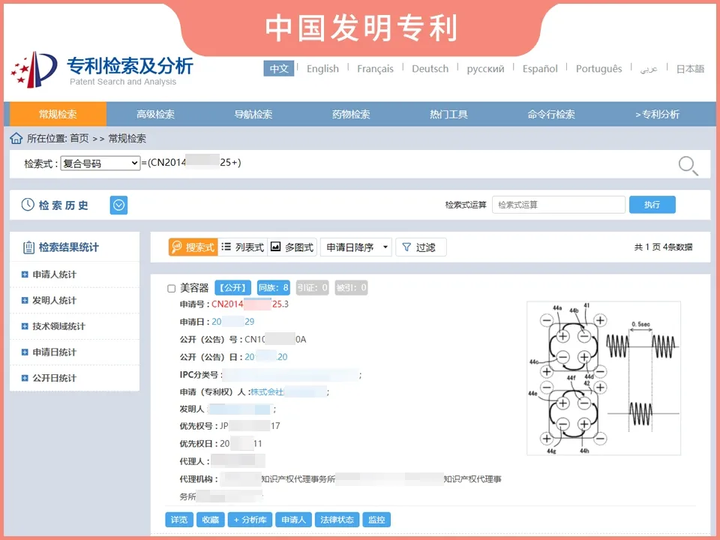Viewport: 720px width, 540px height.
Task: Click the patent drawing thumbnail
Action: tap(604, 380)
